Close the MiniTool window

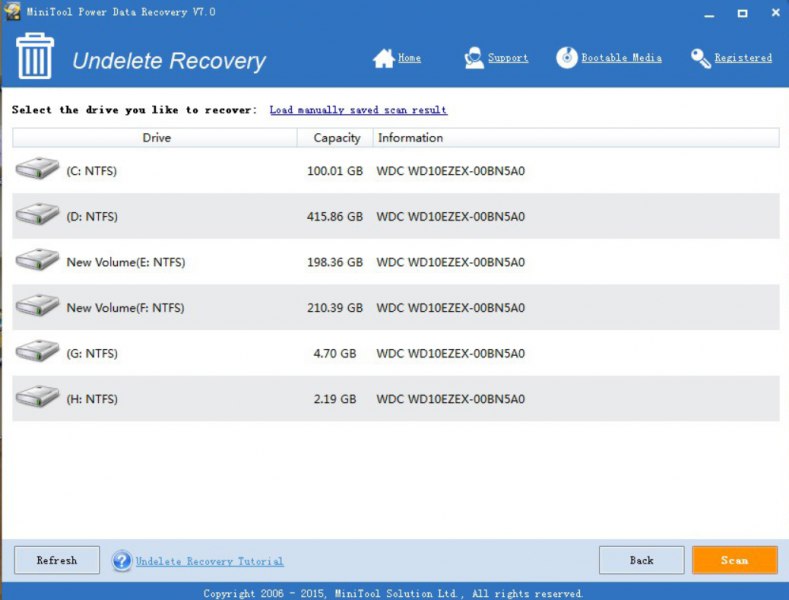775,13
